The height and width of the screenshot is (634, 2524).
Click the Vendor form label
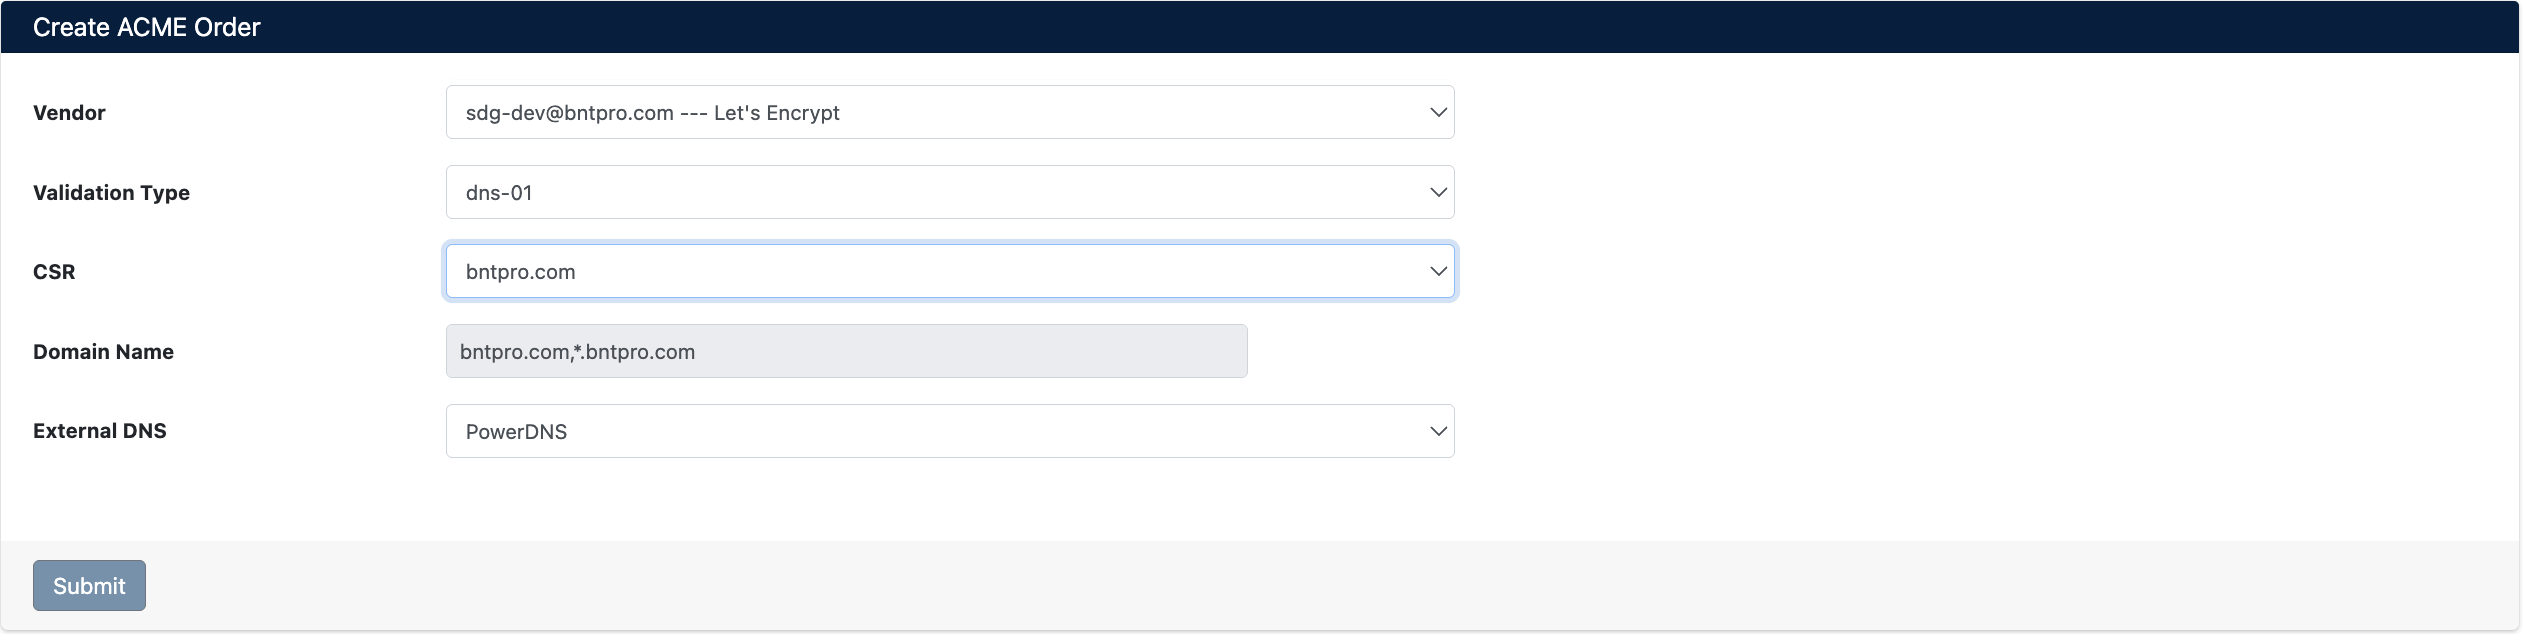point(69,112)
